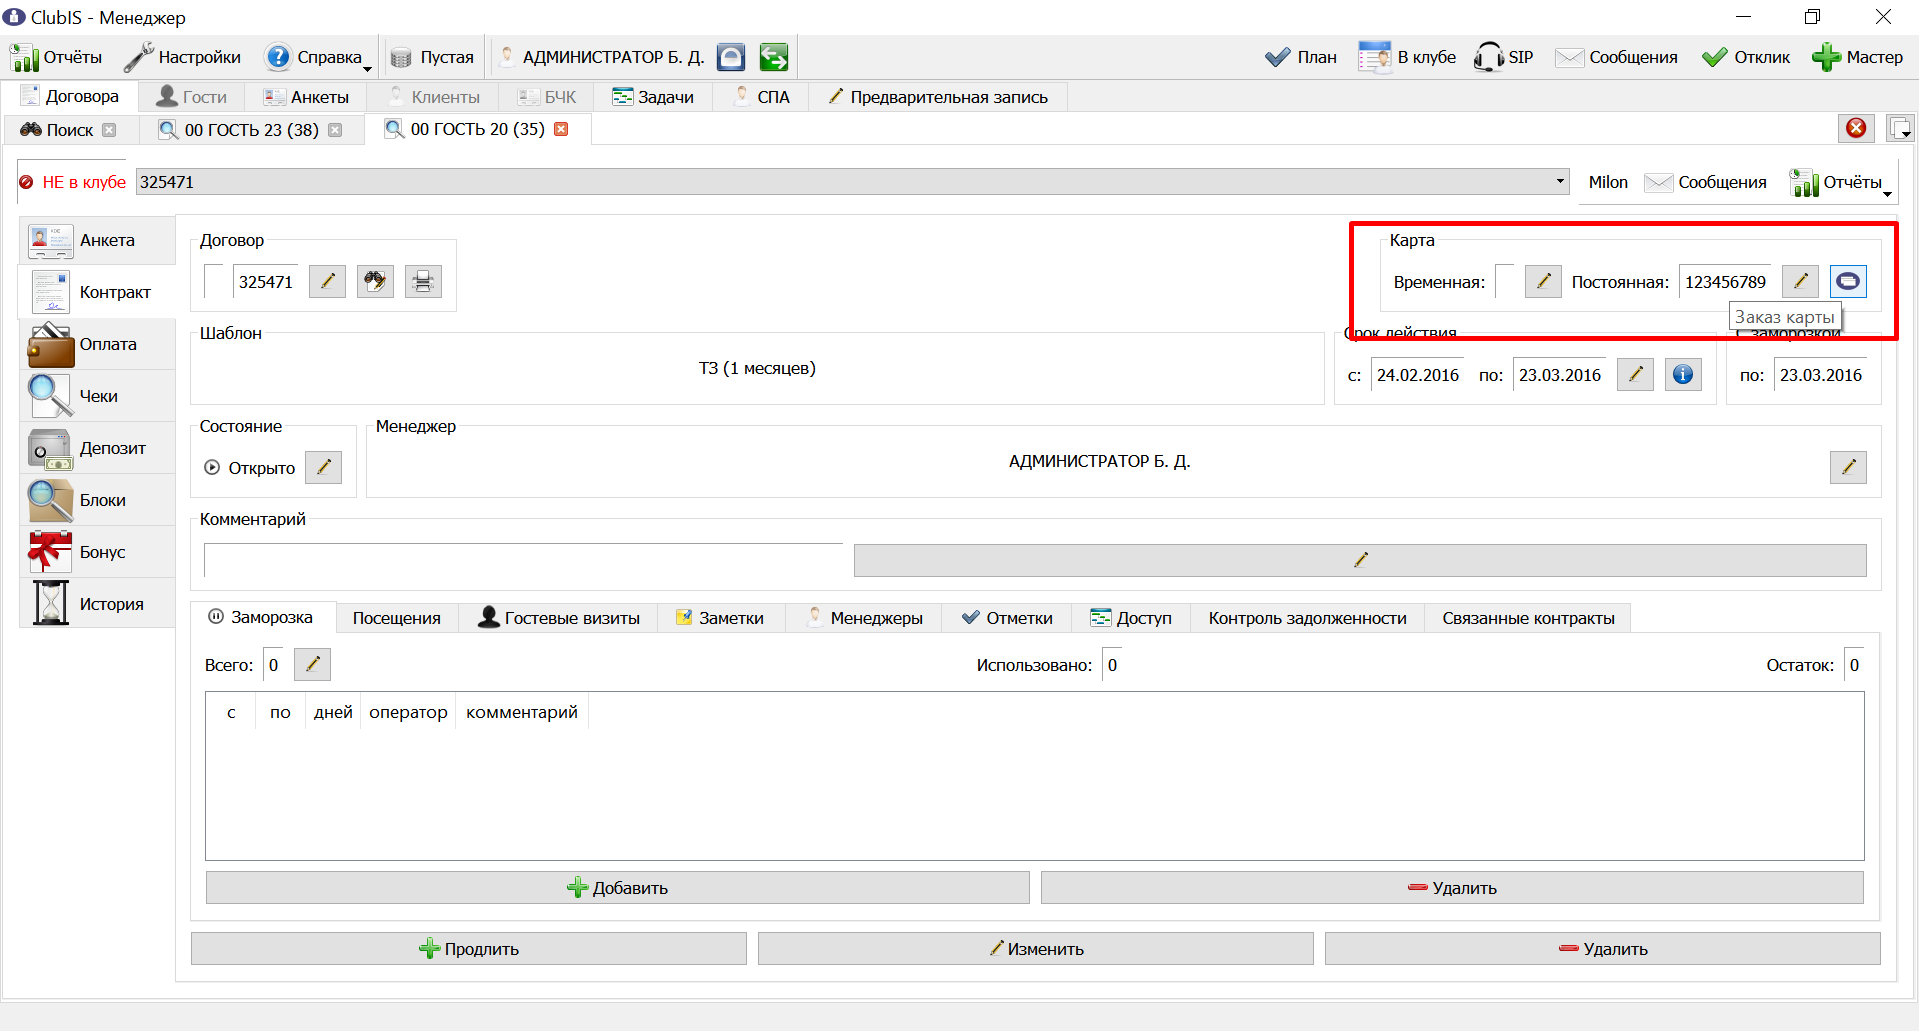Image resolution: width=1919 pixels, height=1031 pixels.
Task: Open the Справка dropdown menu
Action: point(319,57)
